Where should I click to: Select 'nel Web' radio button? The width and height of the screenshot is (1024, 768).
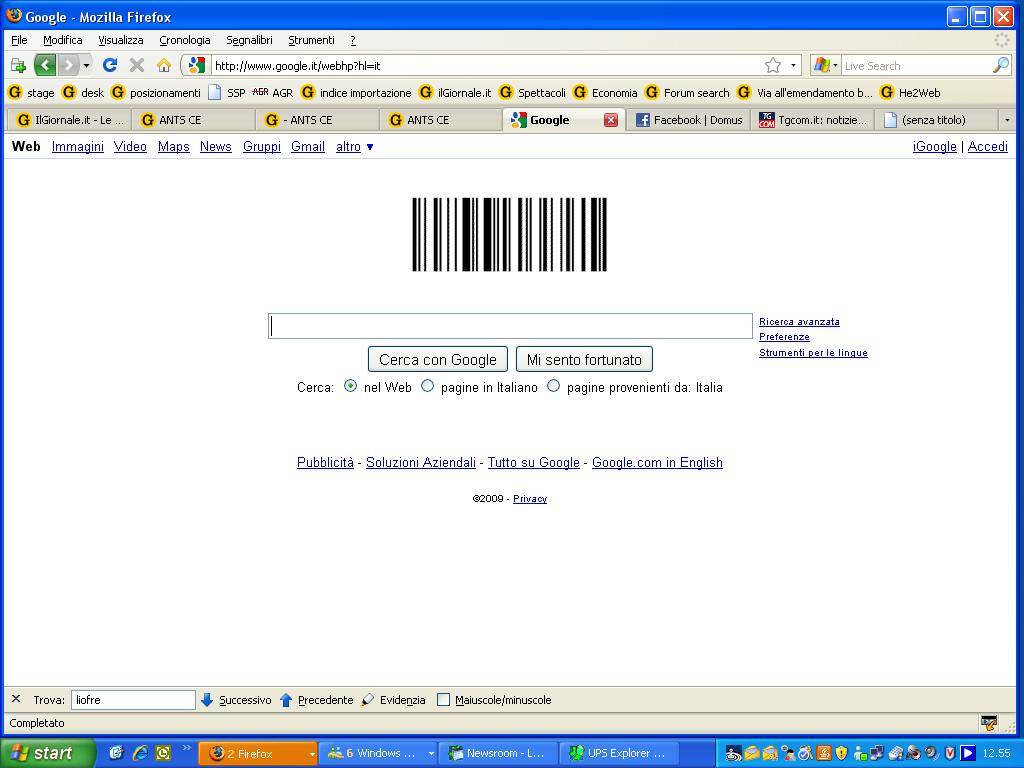coord(351,386)
